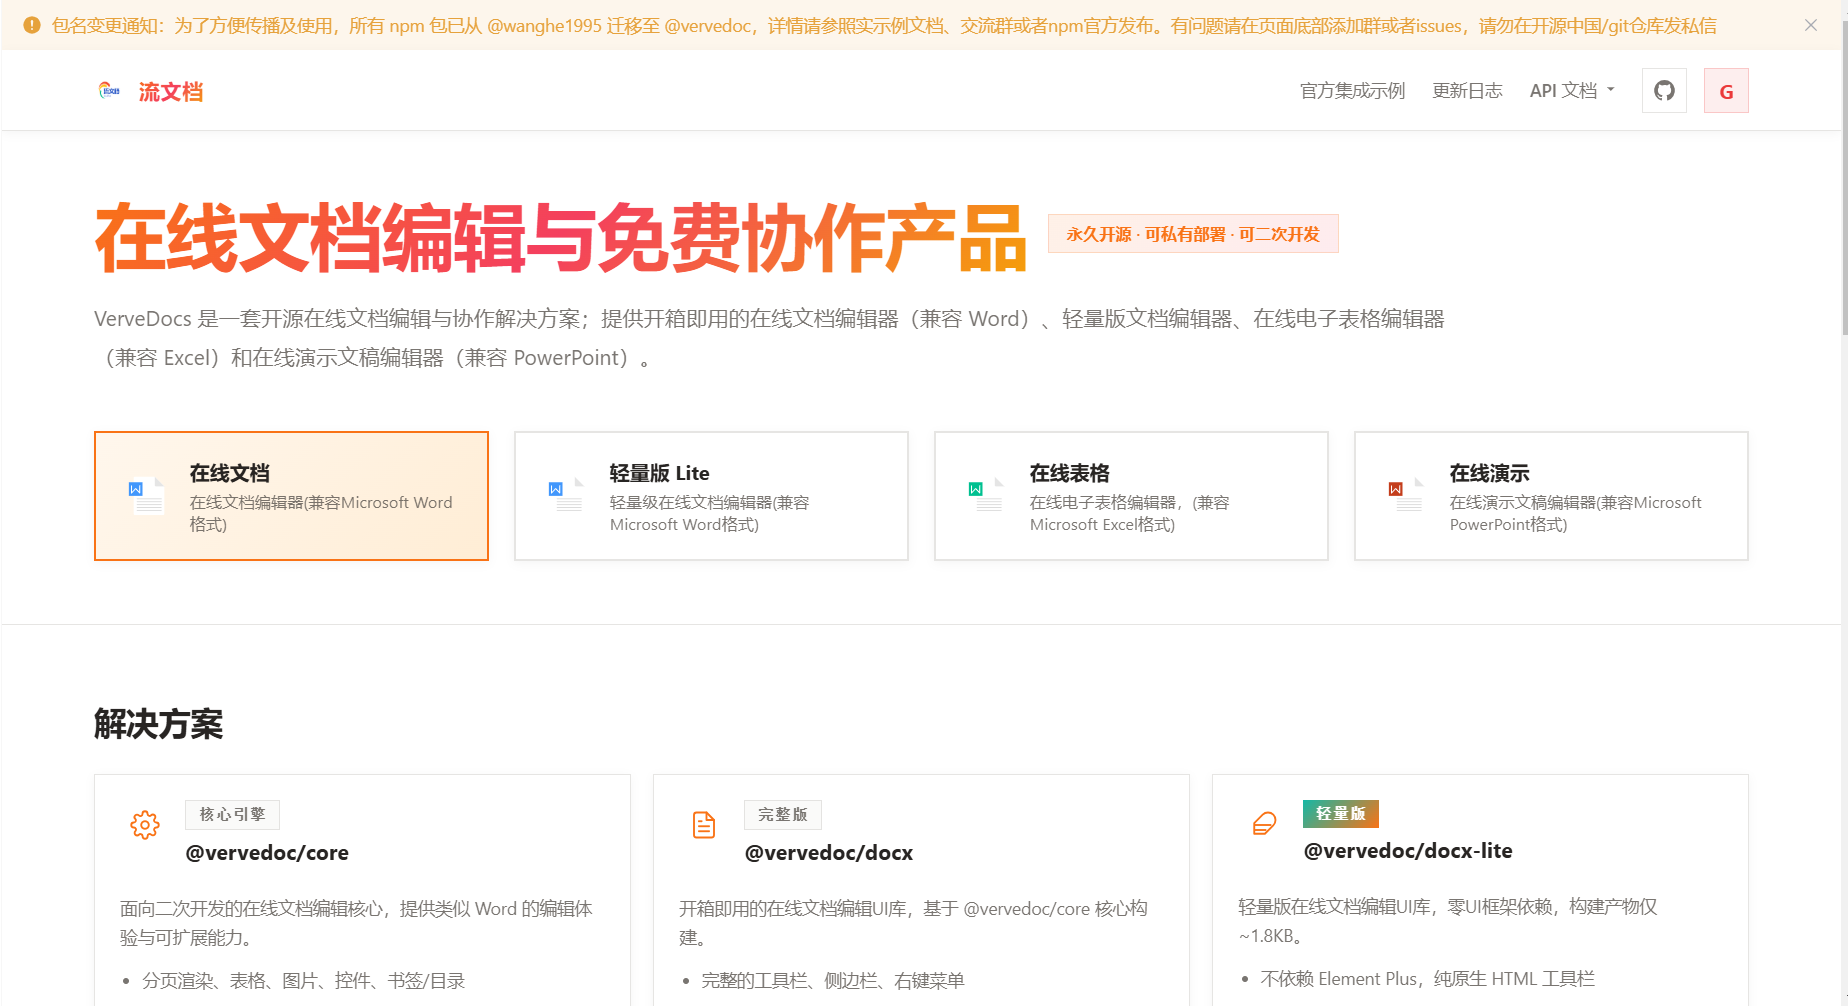Click the warning icon in the notice banner
The width and height of the screenshot is (1848, 1006).
[32, 25]
